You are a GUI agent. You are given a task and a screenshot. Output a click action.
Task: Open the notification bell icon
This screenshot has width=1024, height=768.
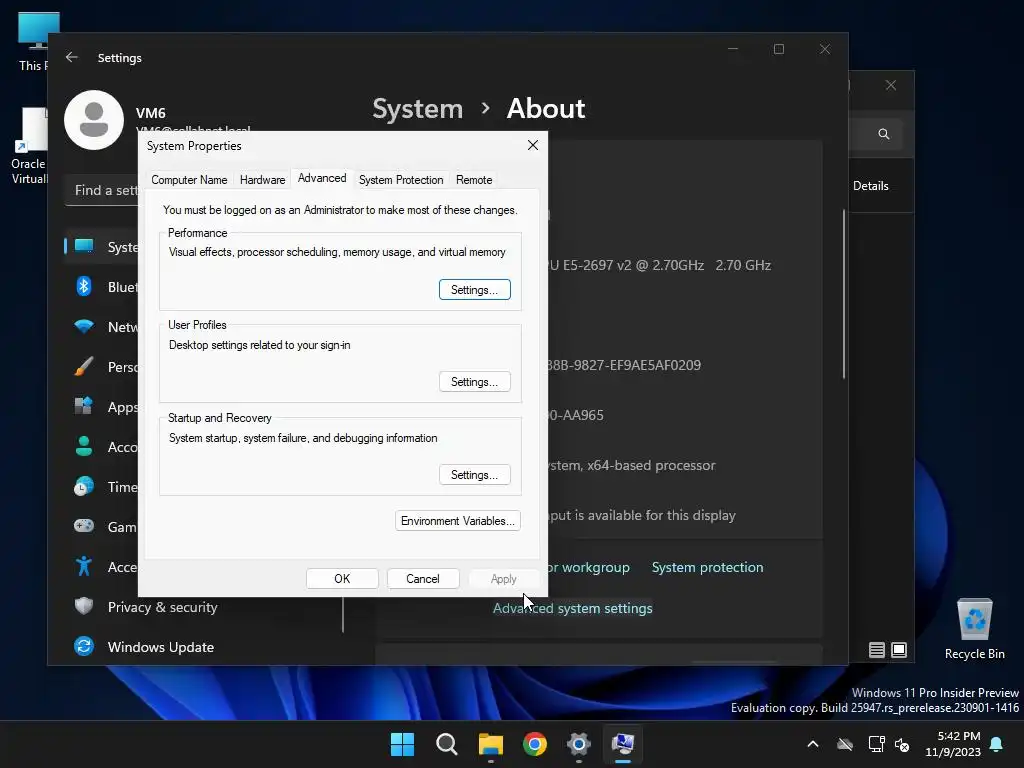[996, 744]
